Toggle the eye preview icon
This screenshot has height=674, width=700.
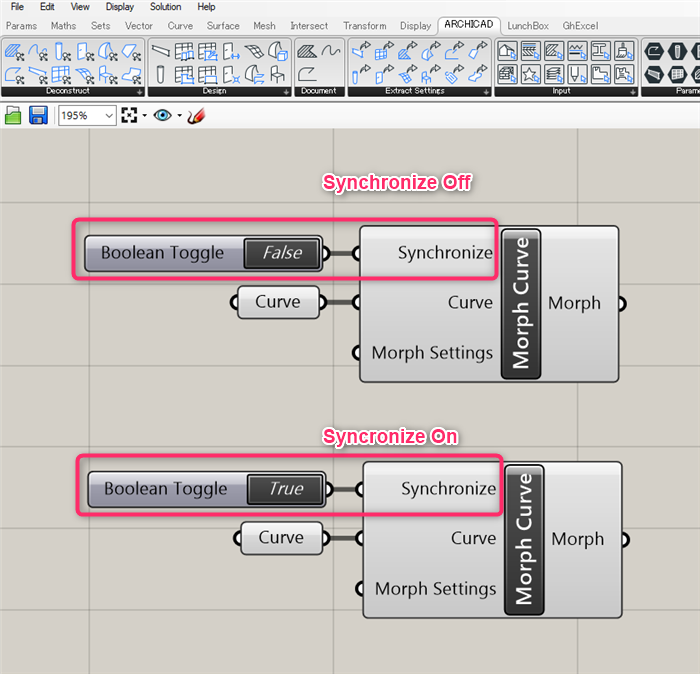click(162, 116)
